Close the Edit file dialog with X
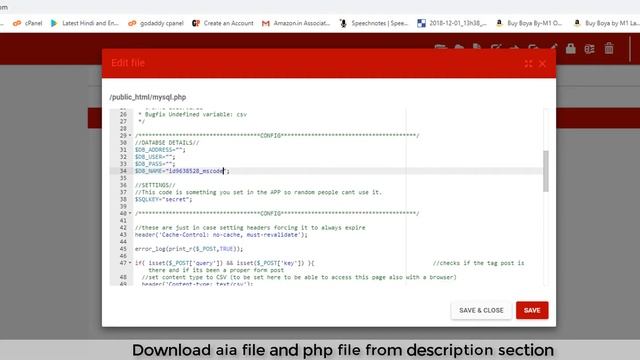 [542, 64]
